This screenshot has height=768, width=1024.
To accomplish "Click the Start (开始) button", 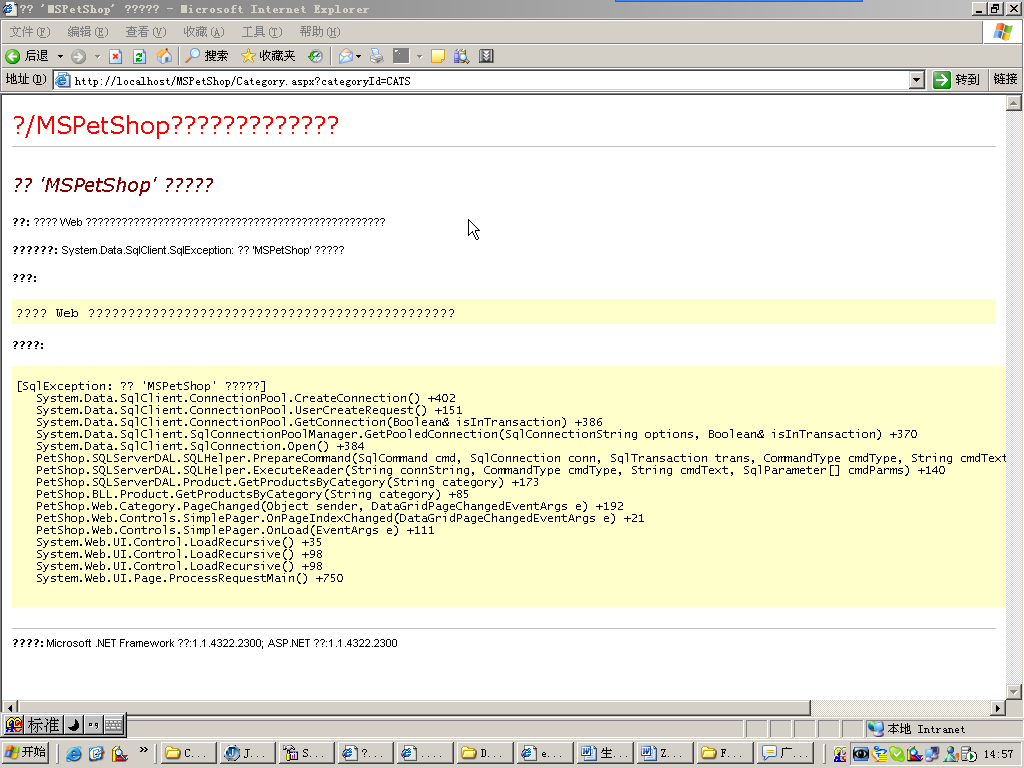I will [x=25, y=753].
